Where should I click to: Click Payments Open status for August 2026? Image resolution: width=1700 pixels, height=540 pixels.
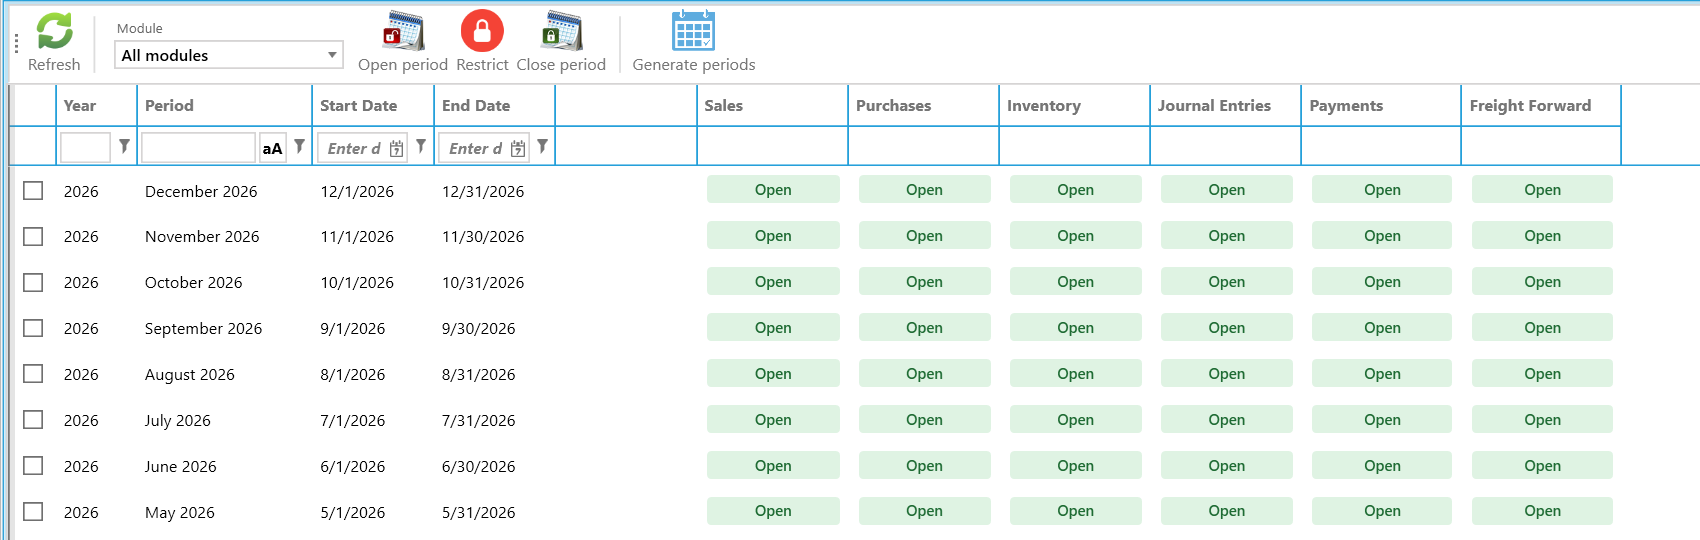point(1382,374)
